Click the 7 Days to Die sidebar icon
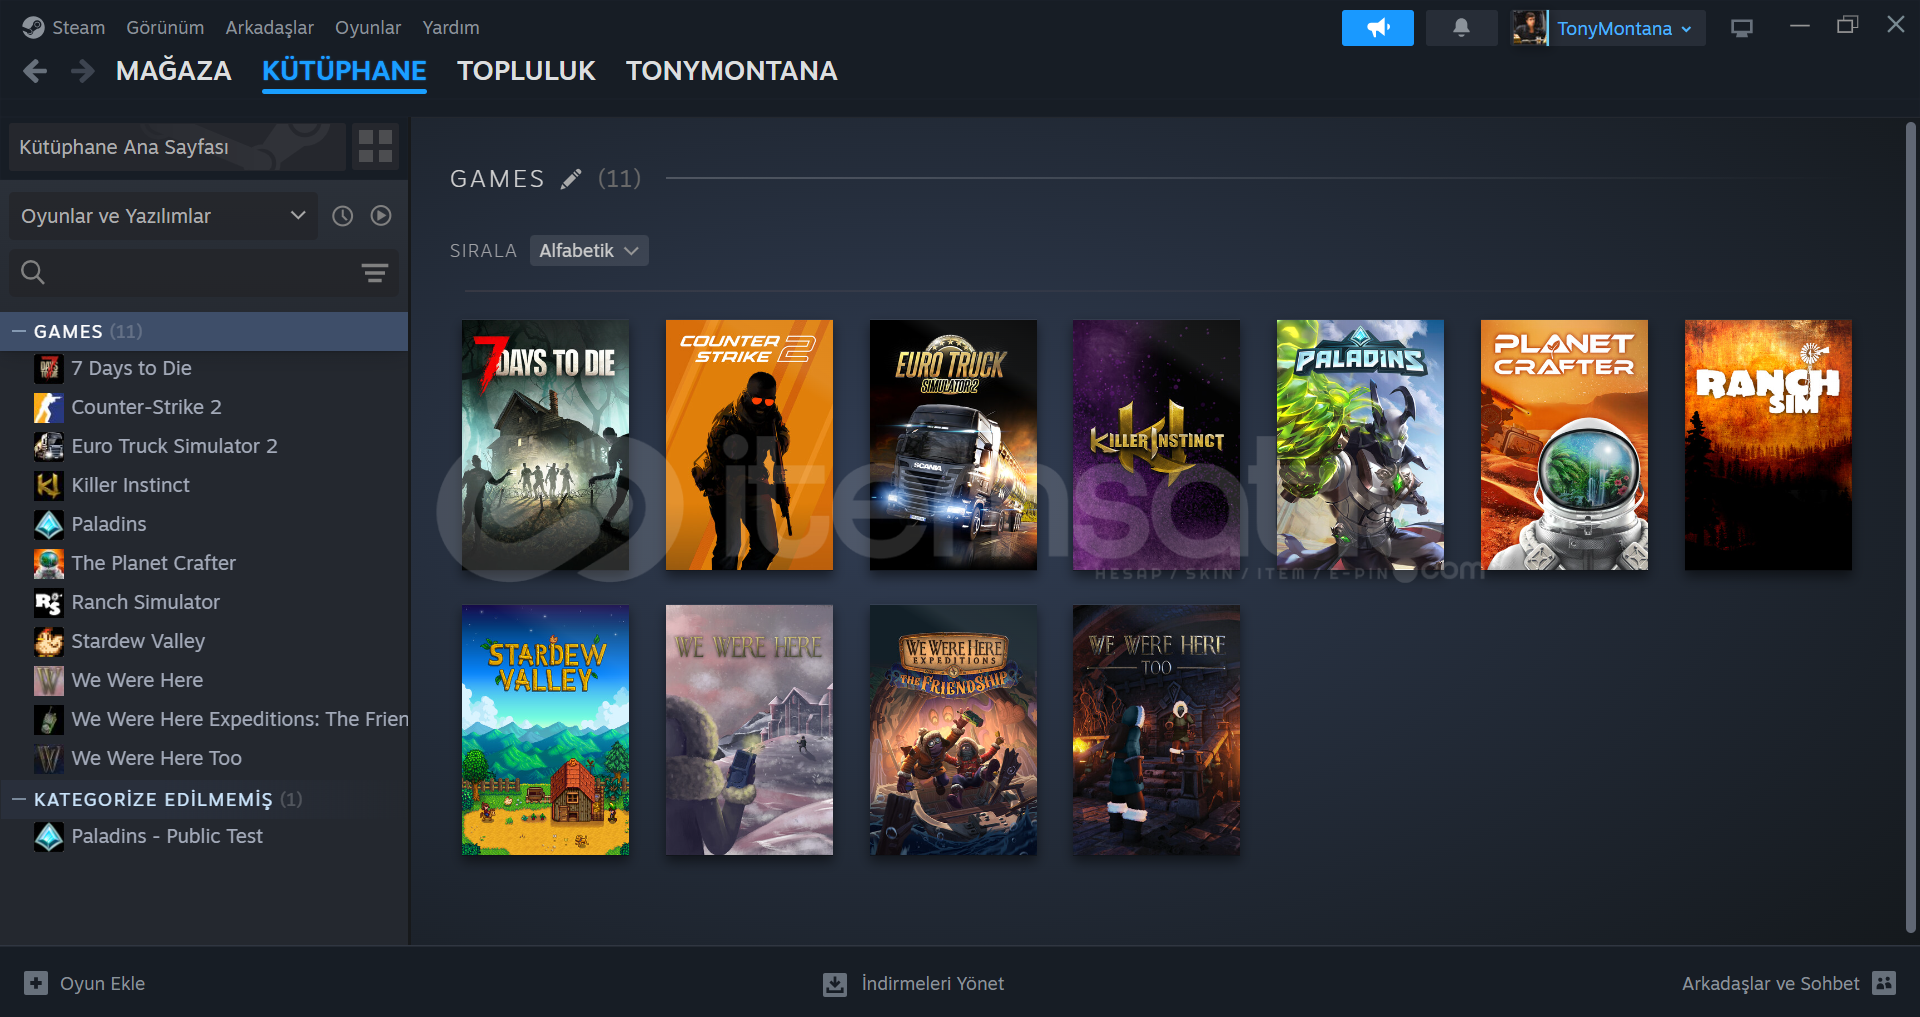The image size is (1920, 1017). (48, 369)
